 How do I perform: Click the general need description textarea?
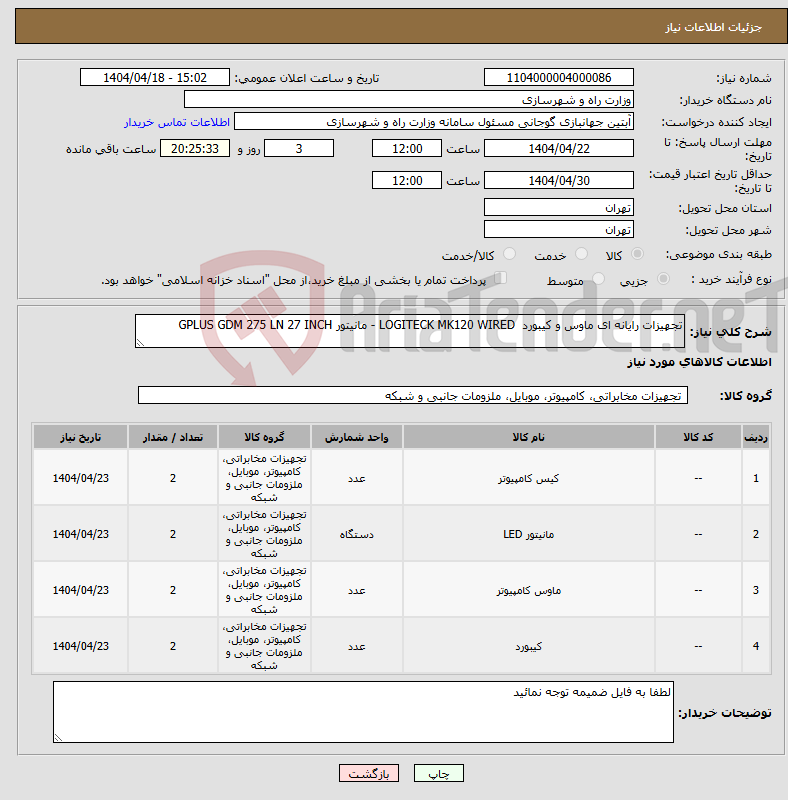tap(410, 331)
